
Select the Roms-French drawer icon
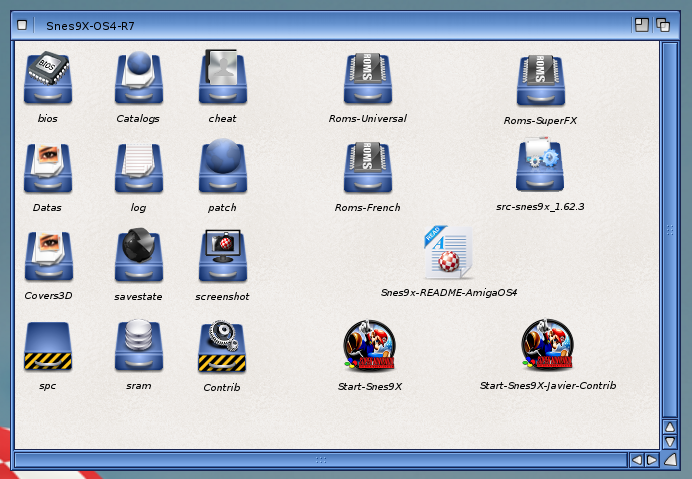coord(367,167)
